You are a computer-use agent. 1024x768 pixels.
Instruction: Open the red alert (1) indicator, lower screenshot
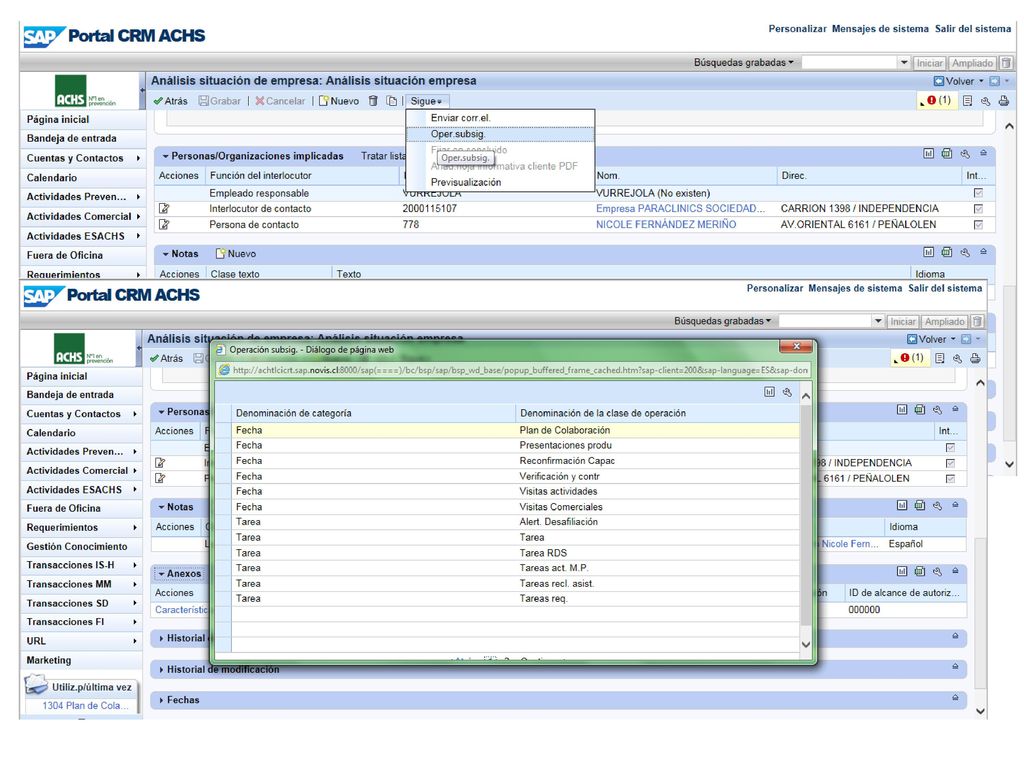[910, 358]
